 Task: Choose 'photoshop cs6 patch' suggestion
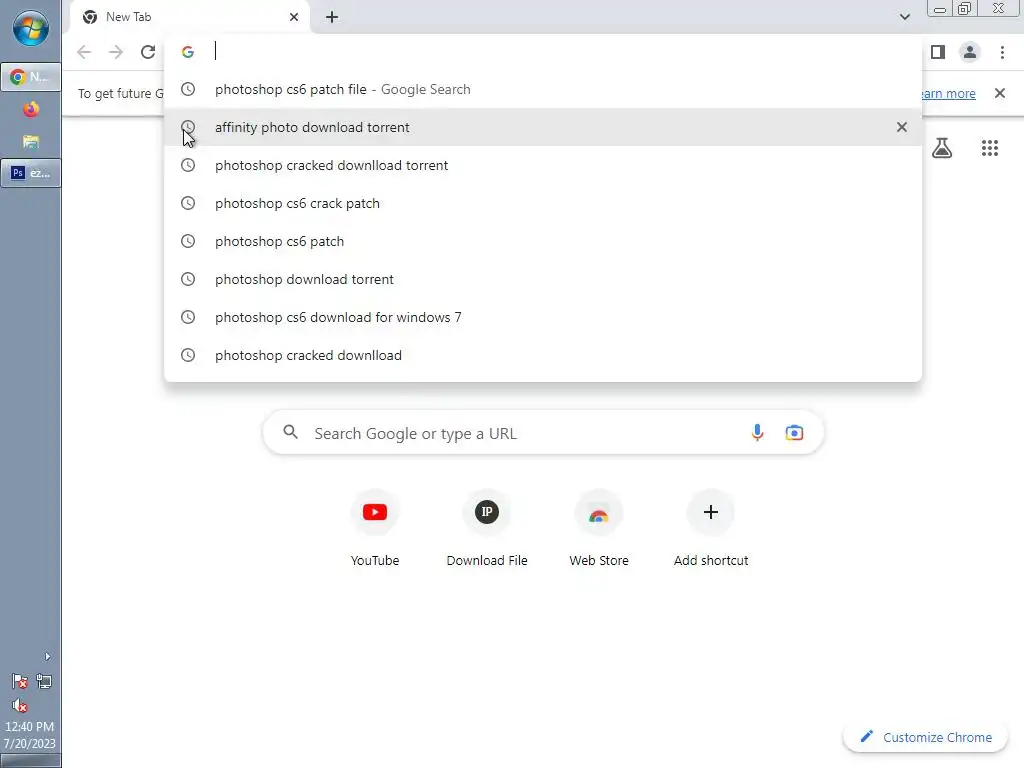[543, 241]
